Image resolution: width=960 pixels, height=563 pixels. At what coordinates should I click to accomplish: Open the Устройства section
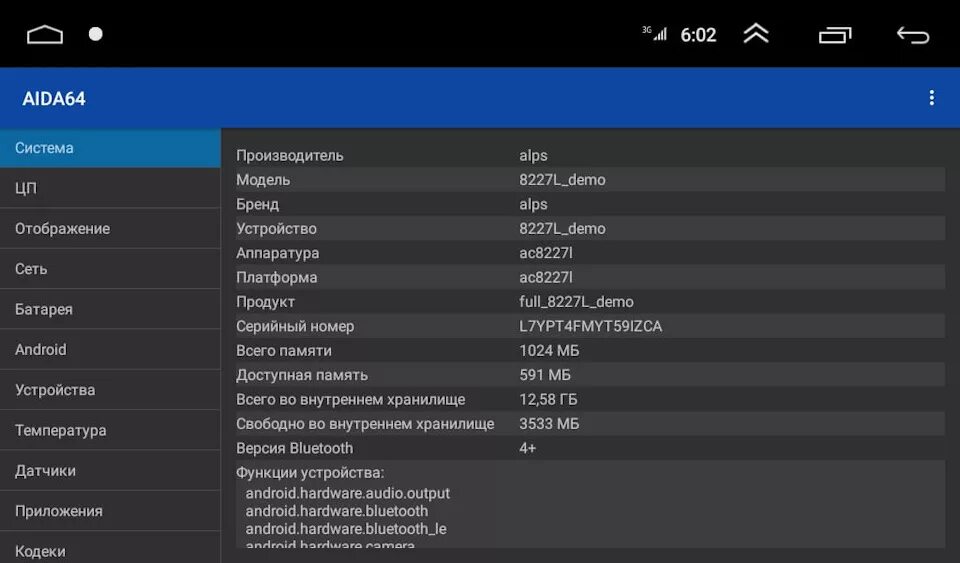click(110, 390)
